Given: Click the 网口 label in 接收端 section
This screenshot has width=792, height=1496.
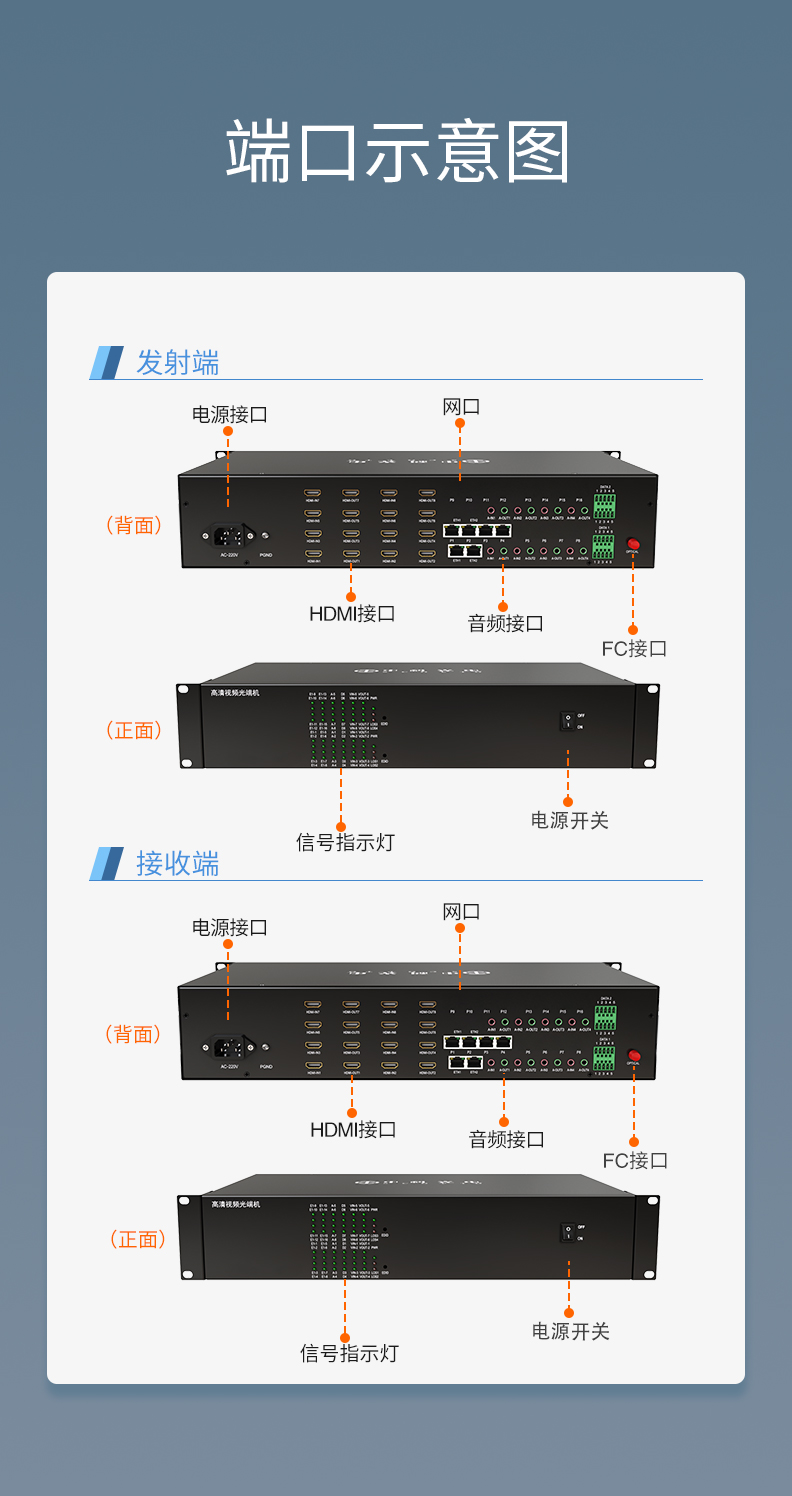Looking at the screenshot, I should [461, 911].
